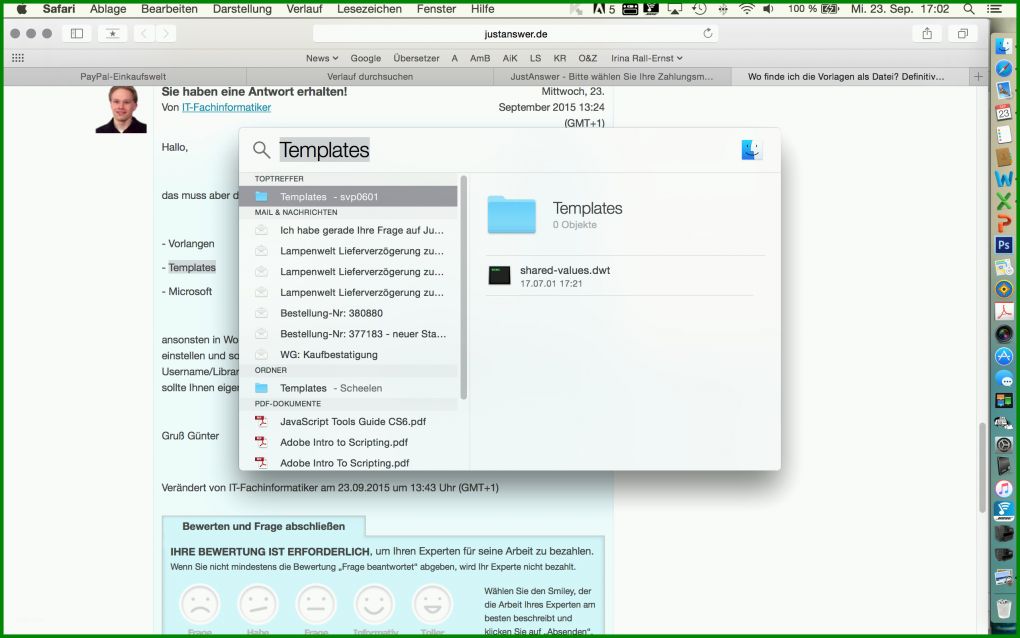
Task: Go back with the Safari back arrow
Action: 144,34
